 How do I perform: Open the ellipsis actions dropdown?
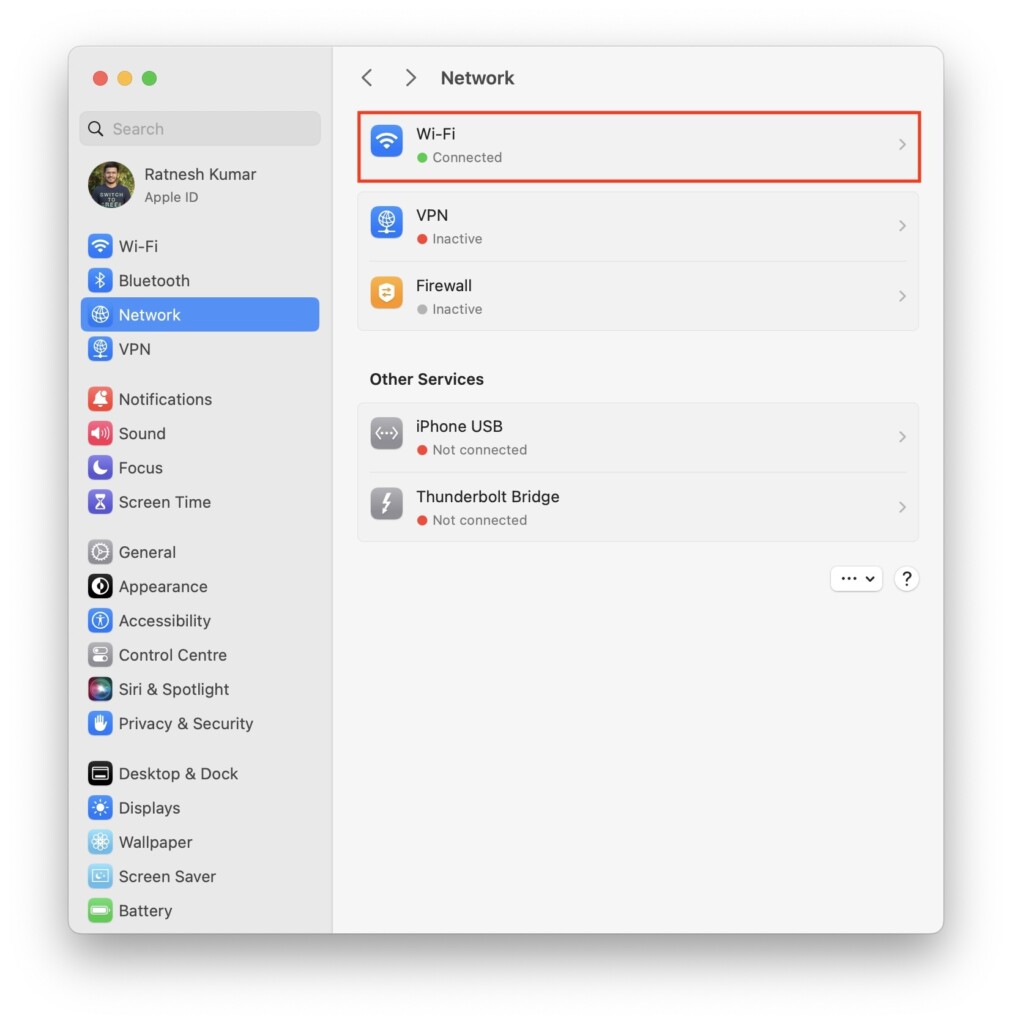click(857, 579)
